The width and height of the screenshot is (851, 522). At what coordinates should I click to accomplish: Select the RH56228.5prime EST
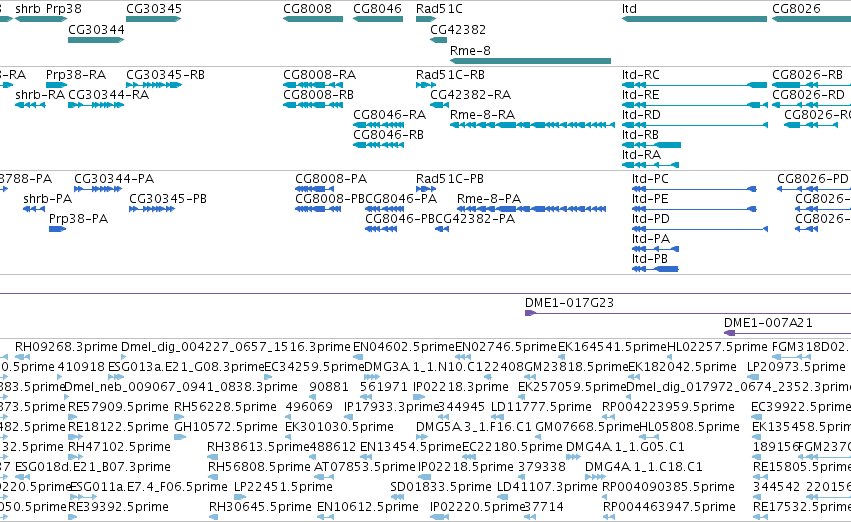coord(179,417)
